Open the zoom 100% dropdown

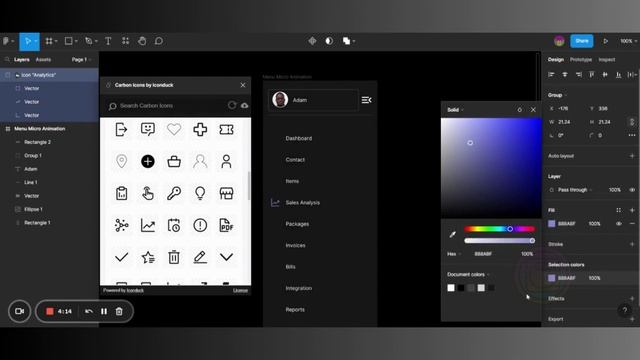pos(629,41)
